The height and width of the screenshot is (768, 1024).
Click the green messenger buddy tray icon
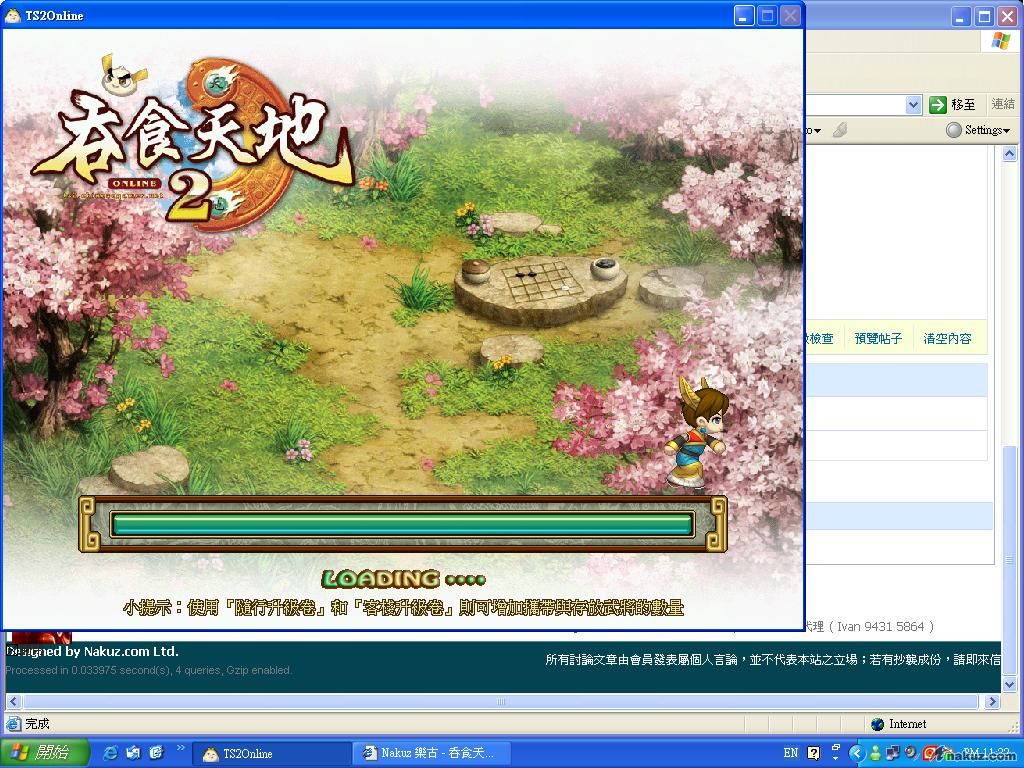point(875,753)
